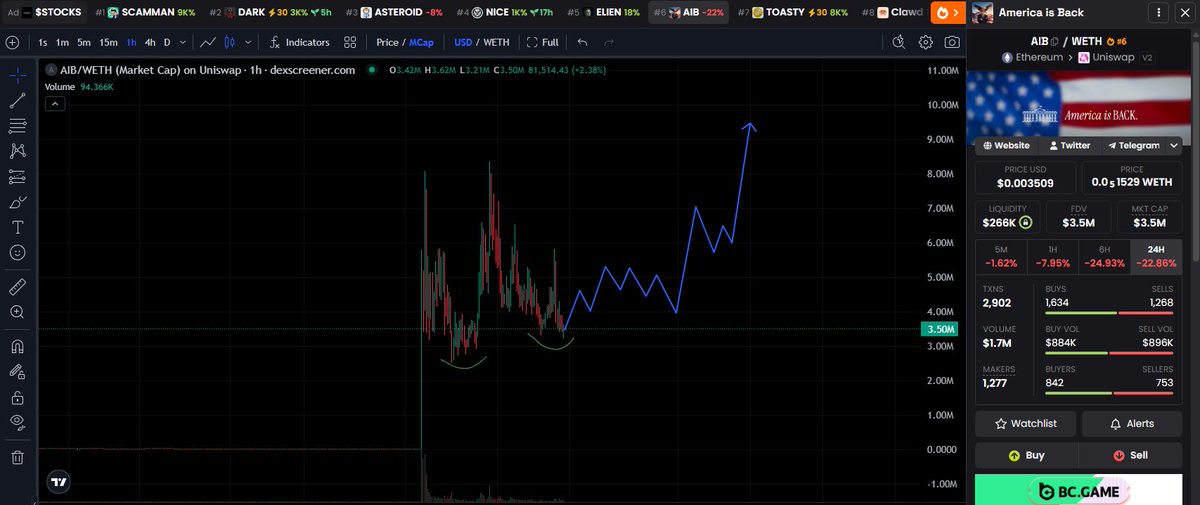This screenshot has width=1200, height=505.
Task: Expand trending list with orange flame button
Action: (948, 13)
